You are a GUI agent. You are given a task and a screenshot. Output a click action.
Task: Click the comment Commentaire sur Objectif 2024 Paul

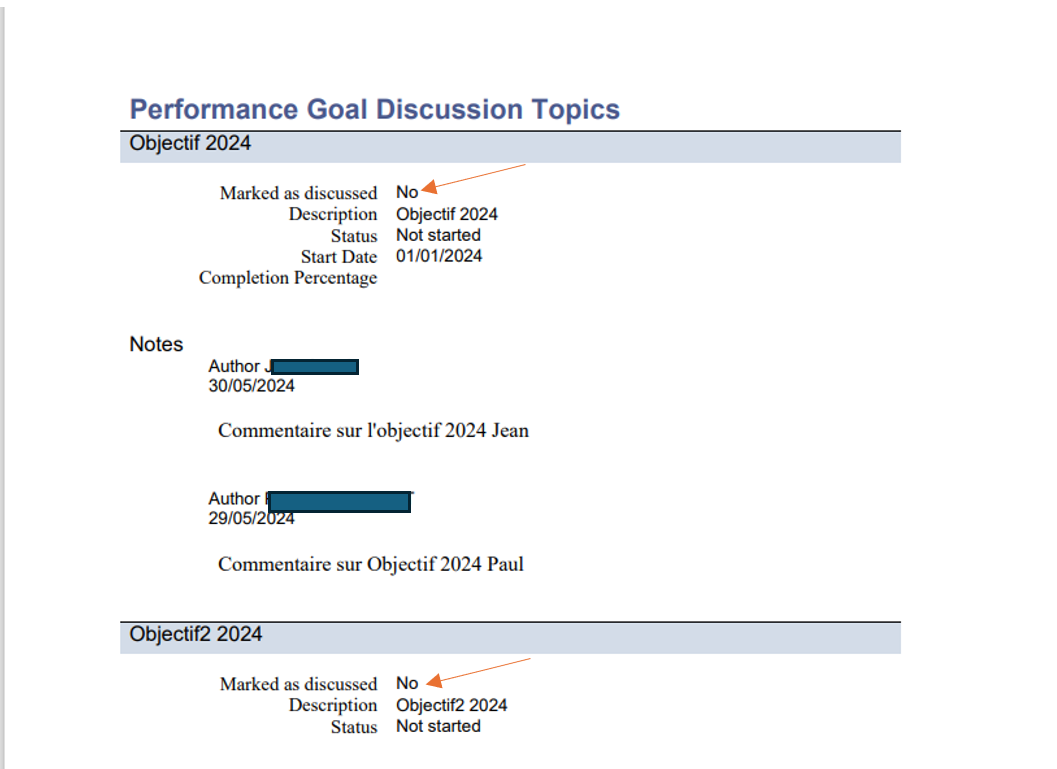[370, 564]
